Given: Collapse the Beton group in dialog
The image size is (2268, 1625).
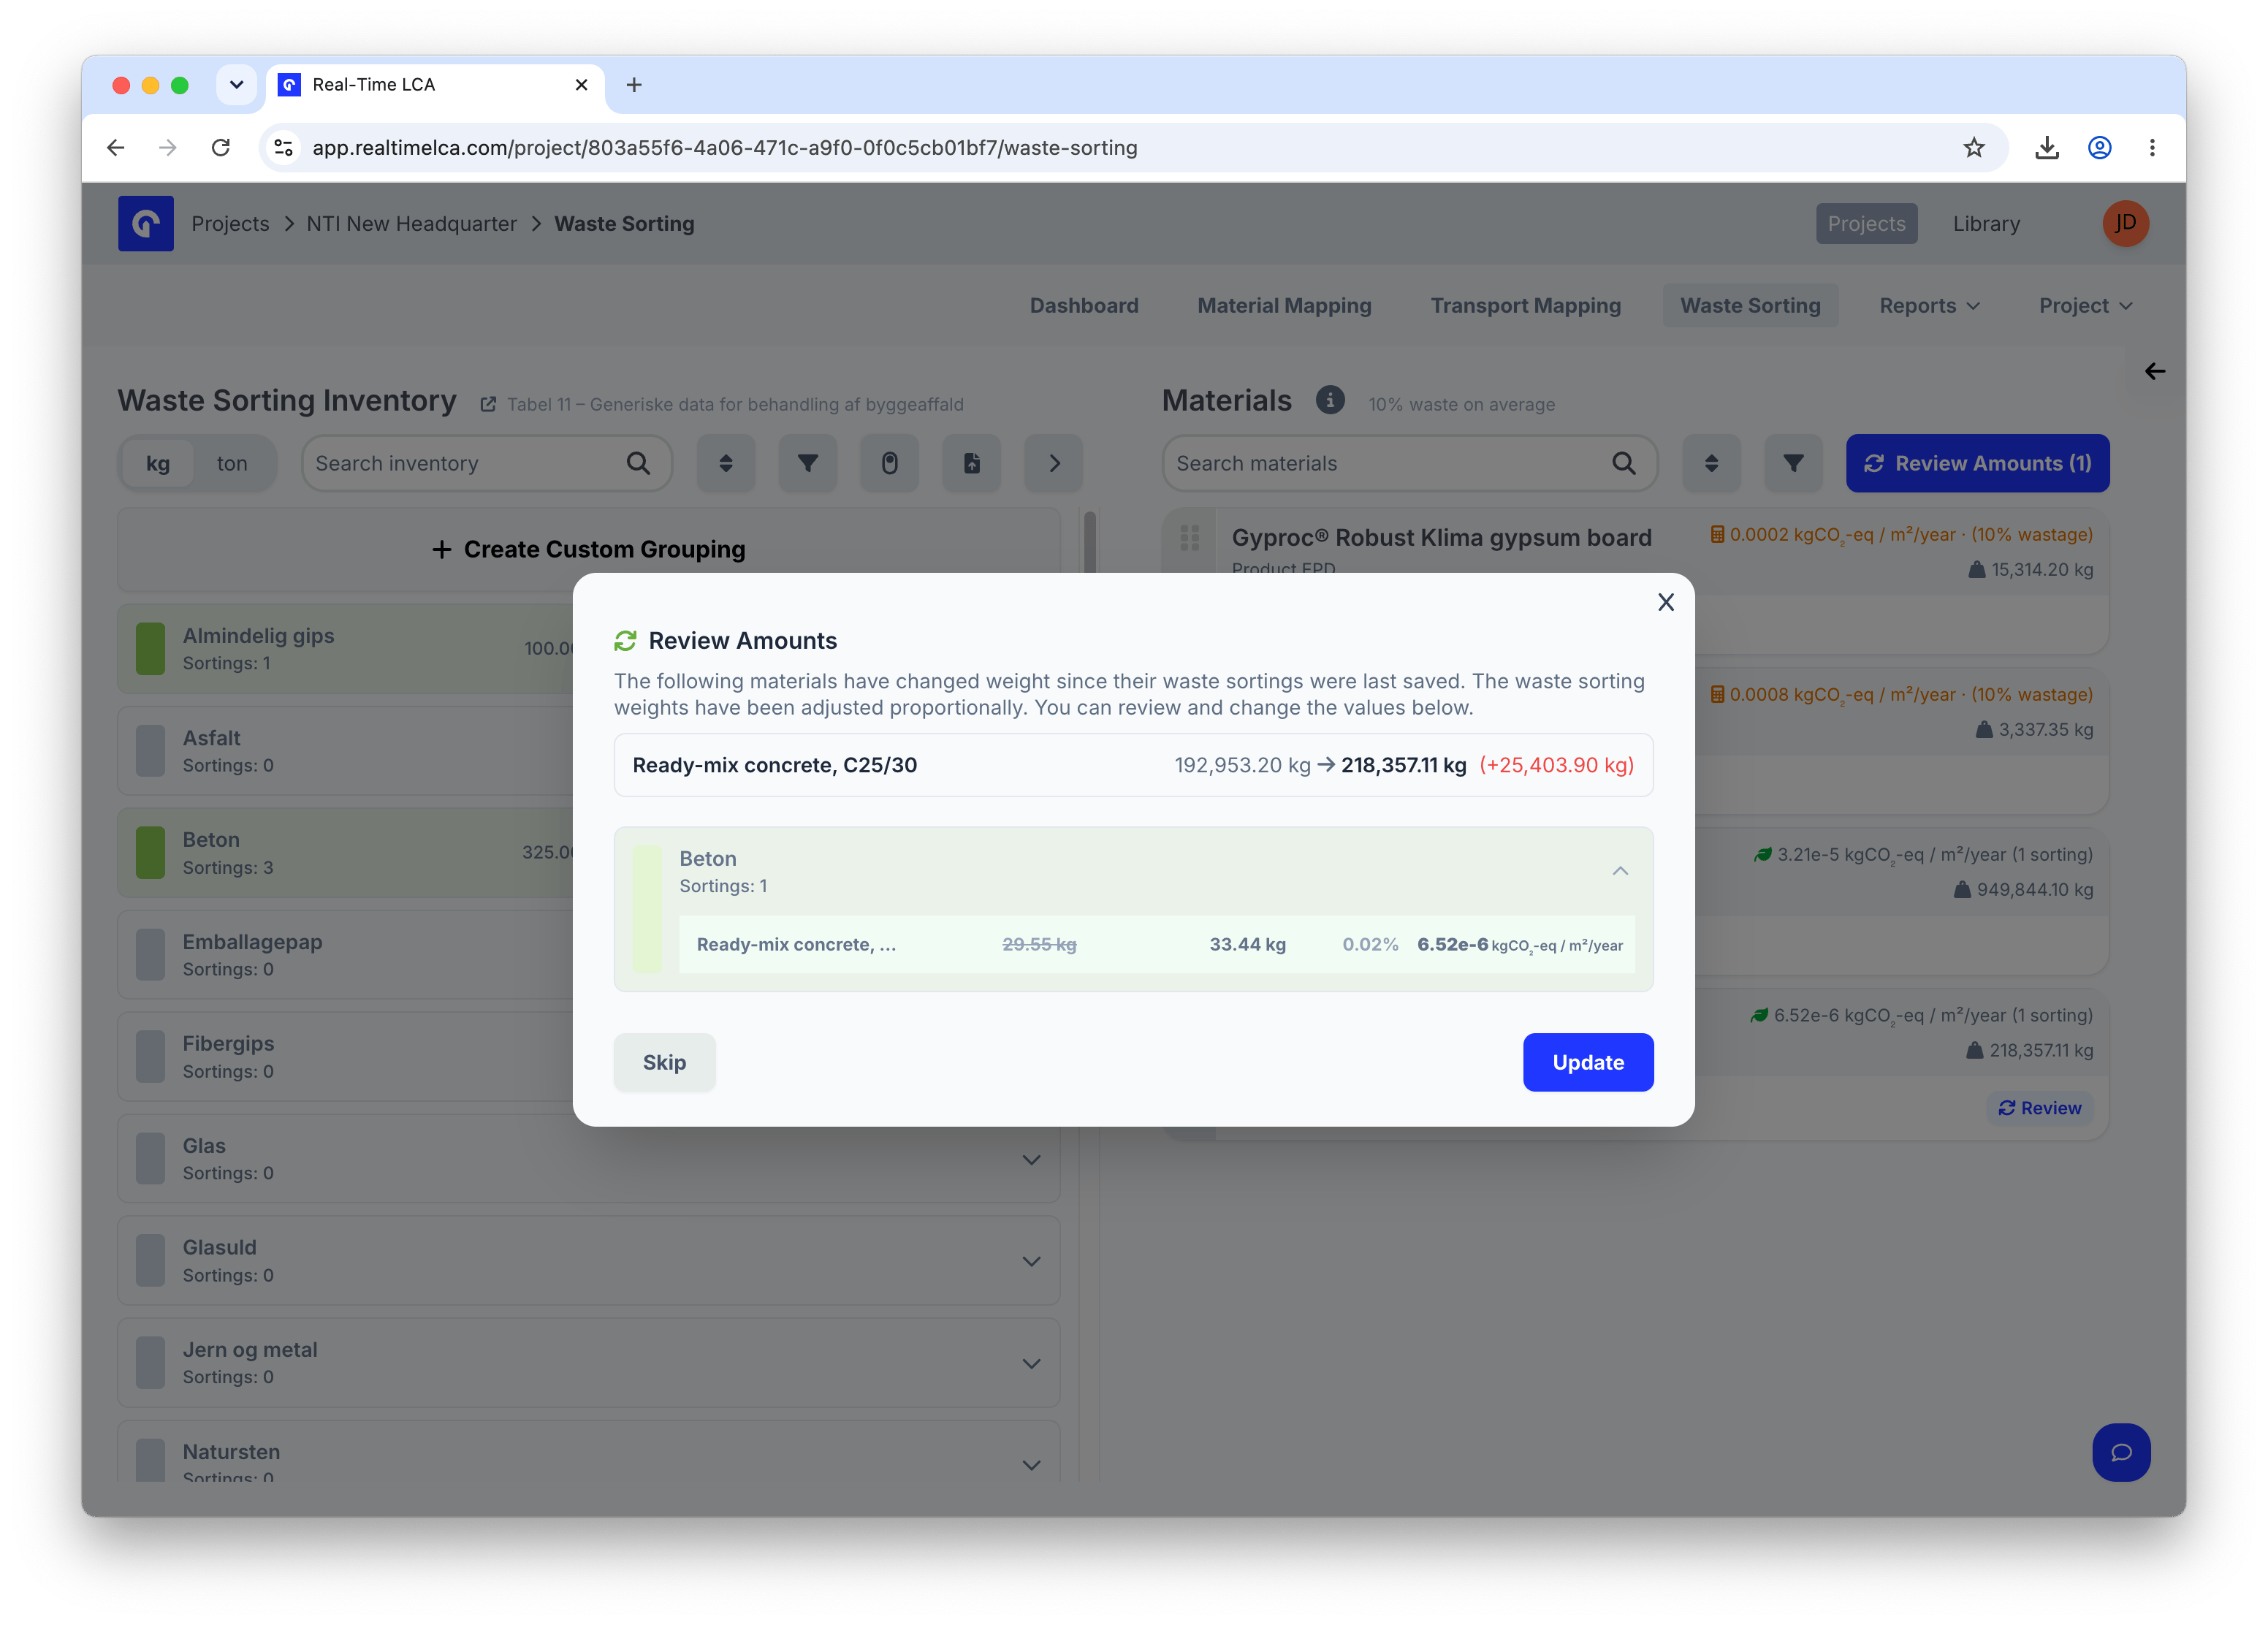Looking at the screenshot, I should pyautogui.click(x=1620, y=871).
